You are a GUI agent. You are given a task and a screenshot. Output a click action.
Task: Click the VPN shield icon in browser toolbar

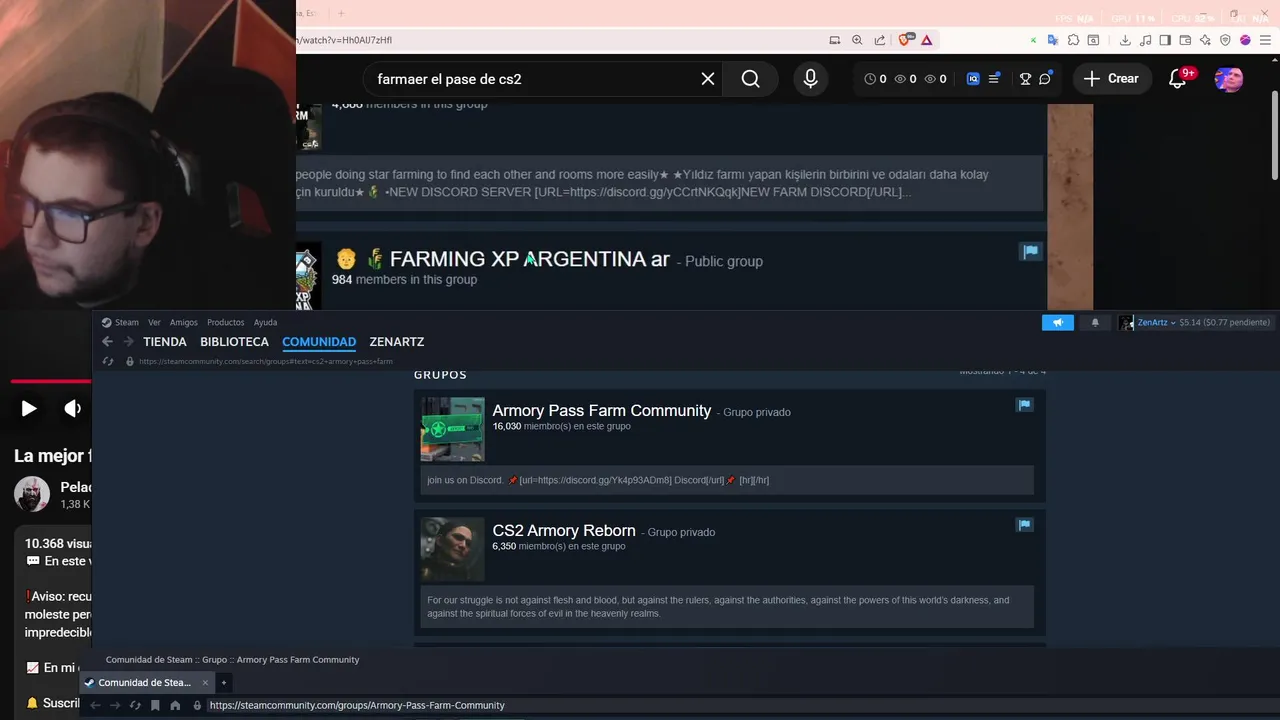point(1225,40)
